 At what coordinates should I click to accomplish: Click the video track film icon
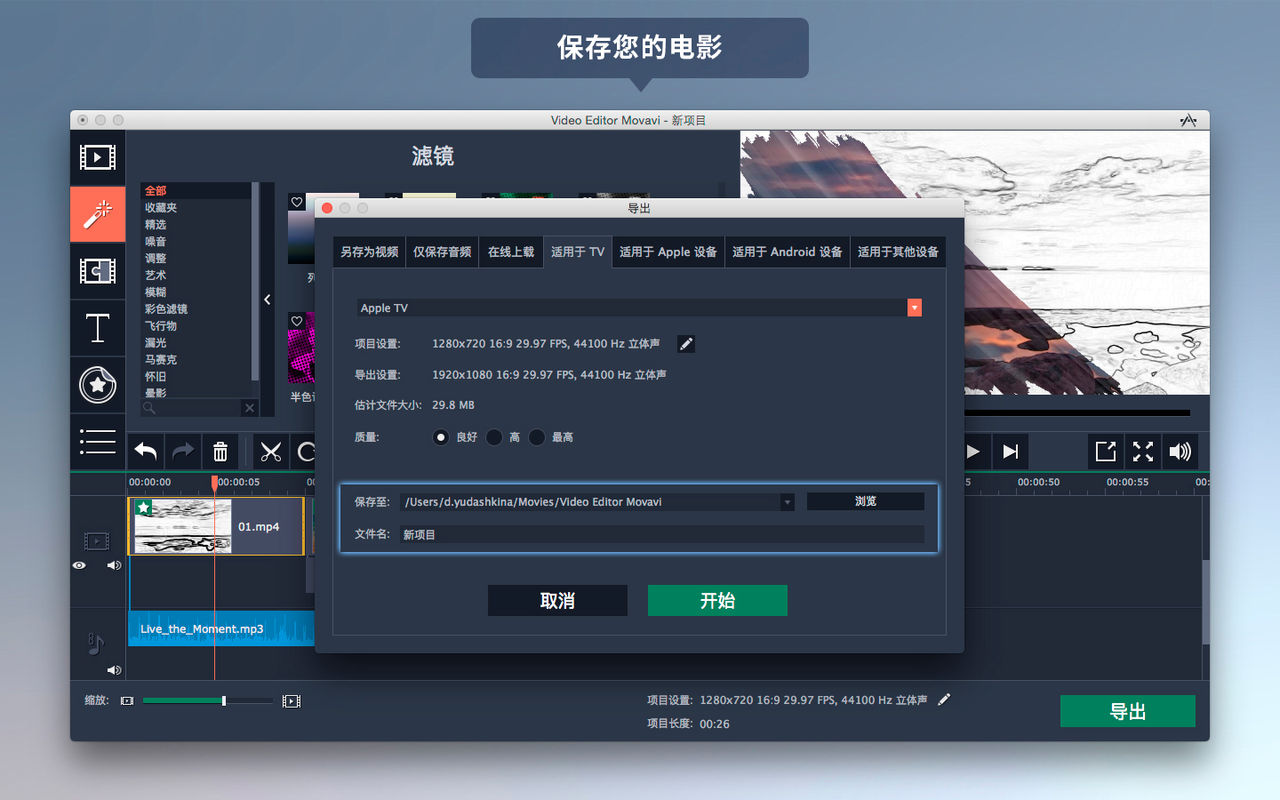[x=96, y=541]
